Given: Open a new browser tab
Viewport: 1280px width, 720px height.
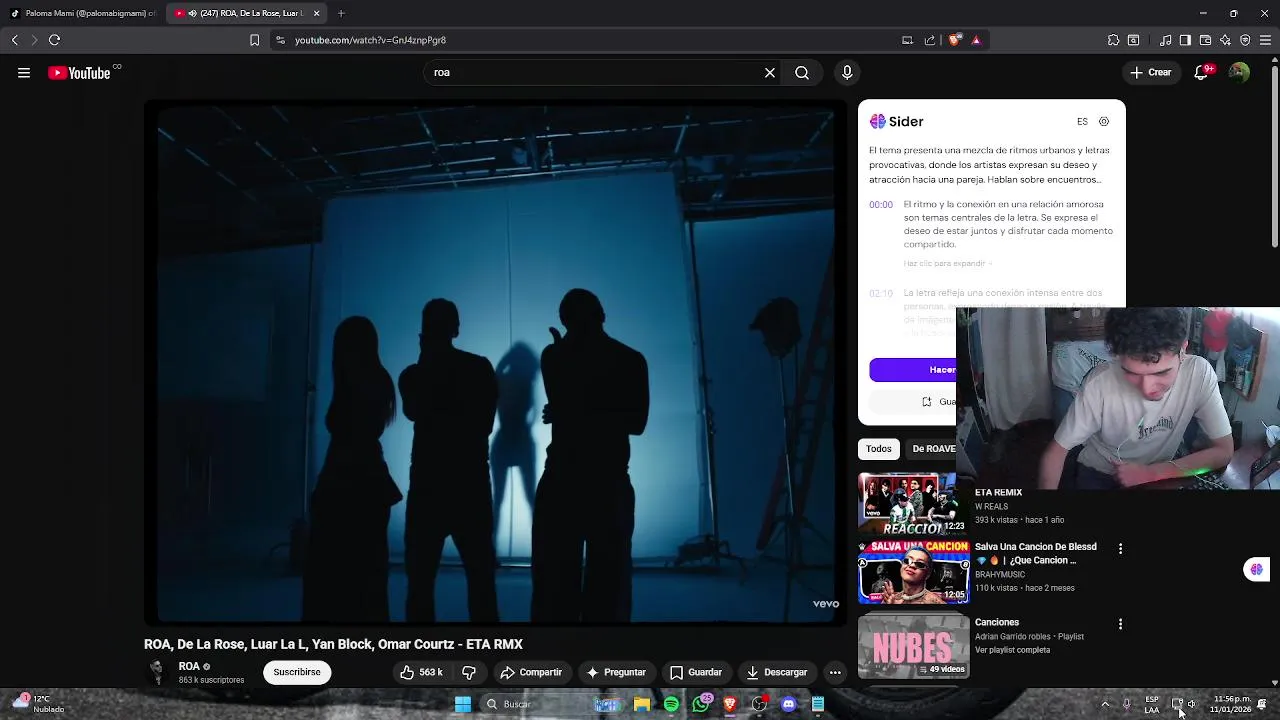Looking at the screenshot, I should 341,13.
